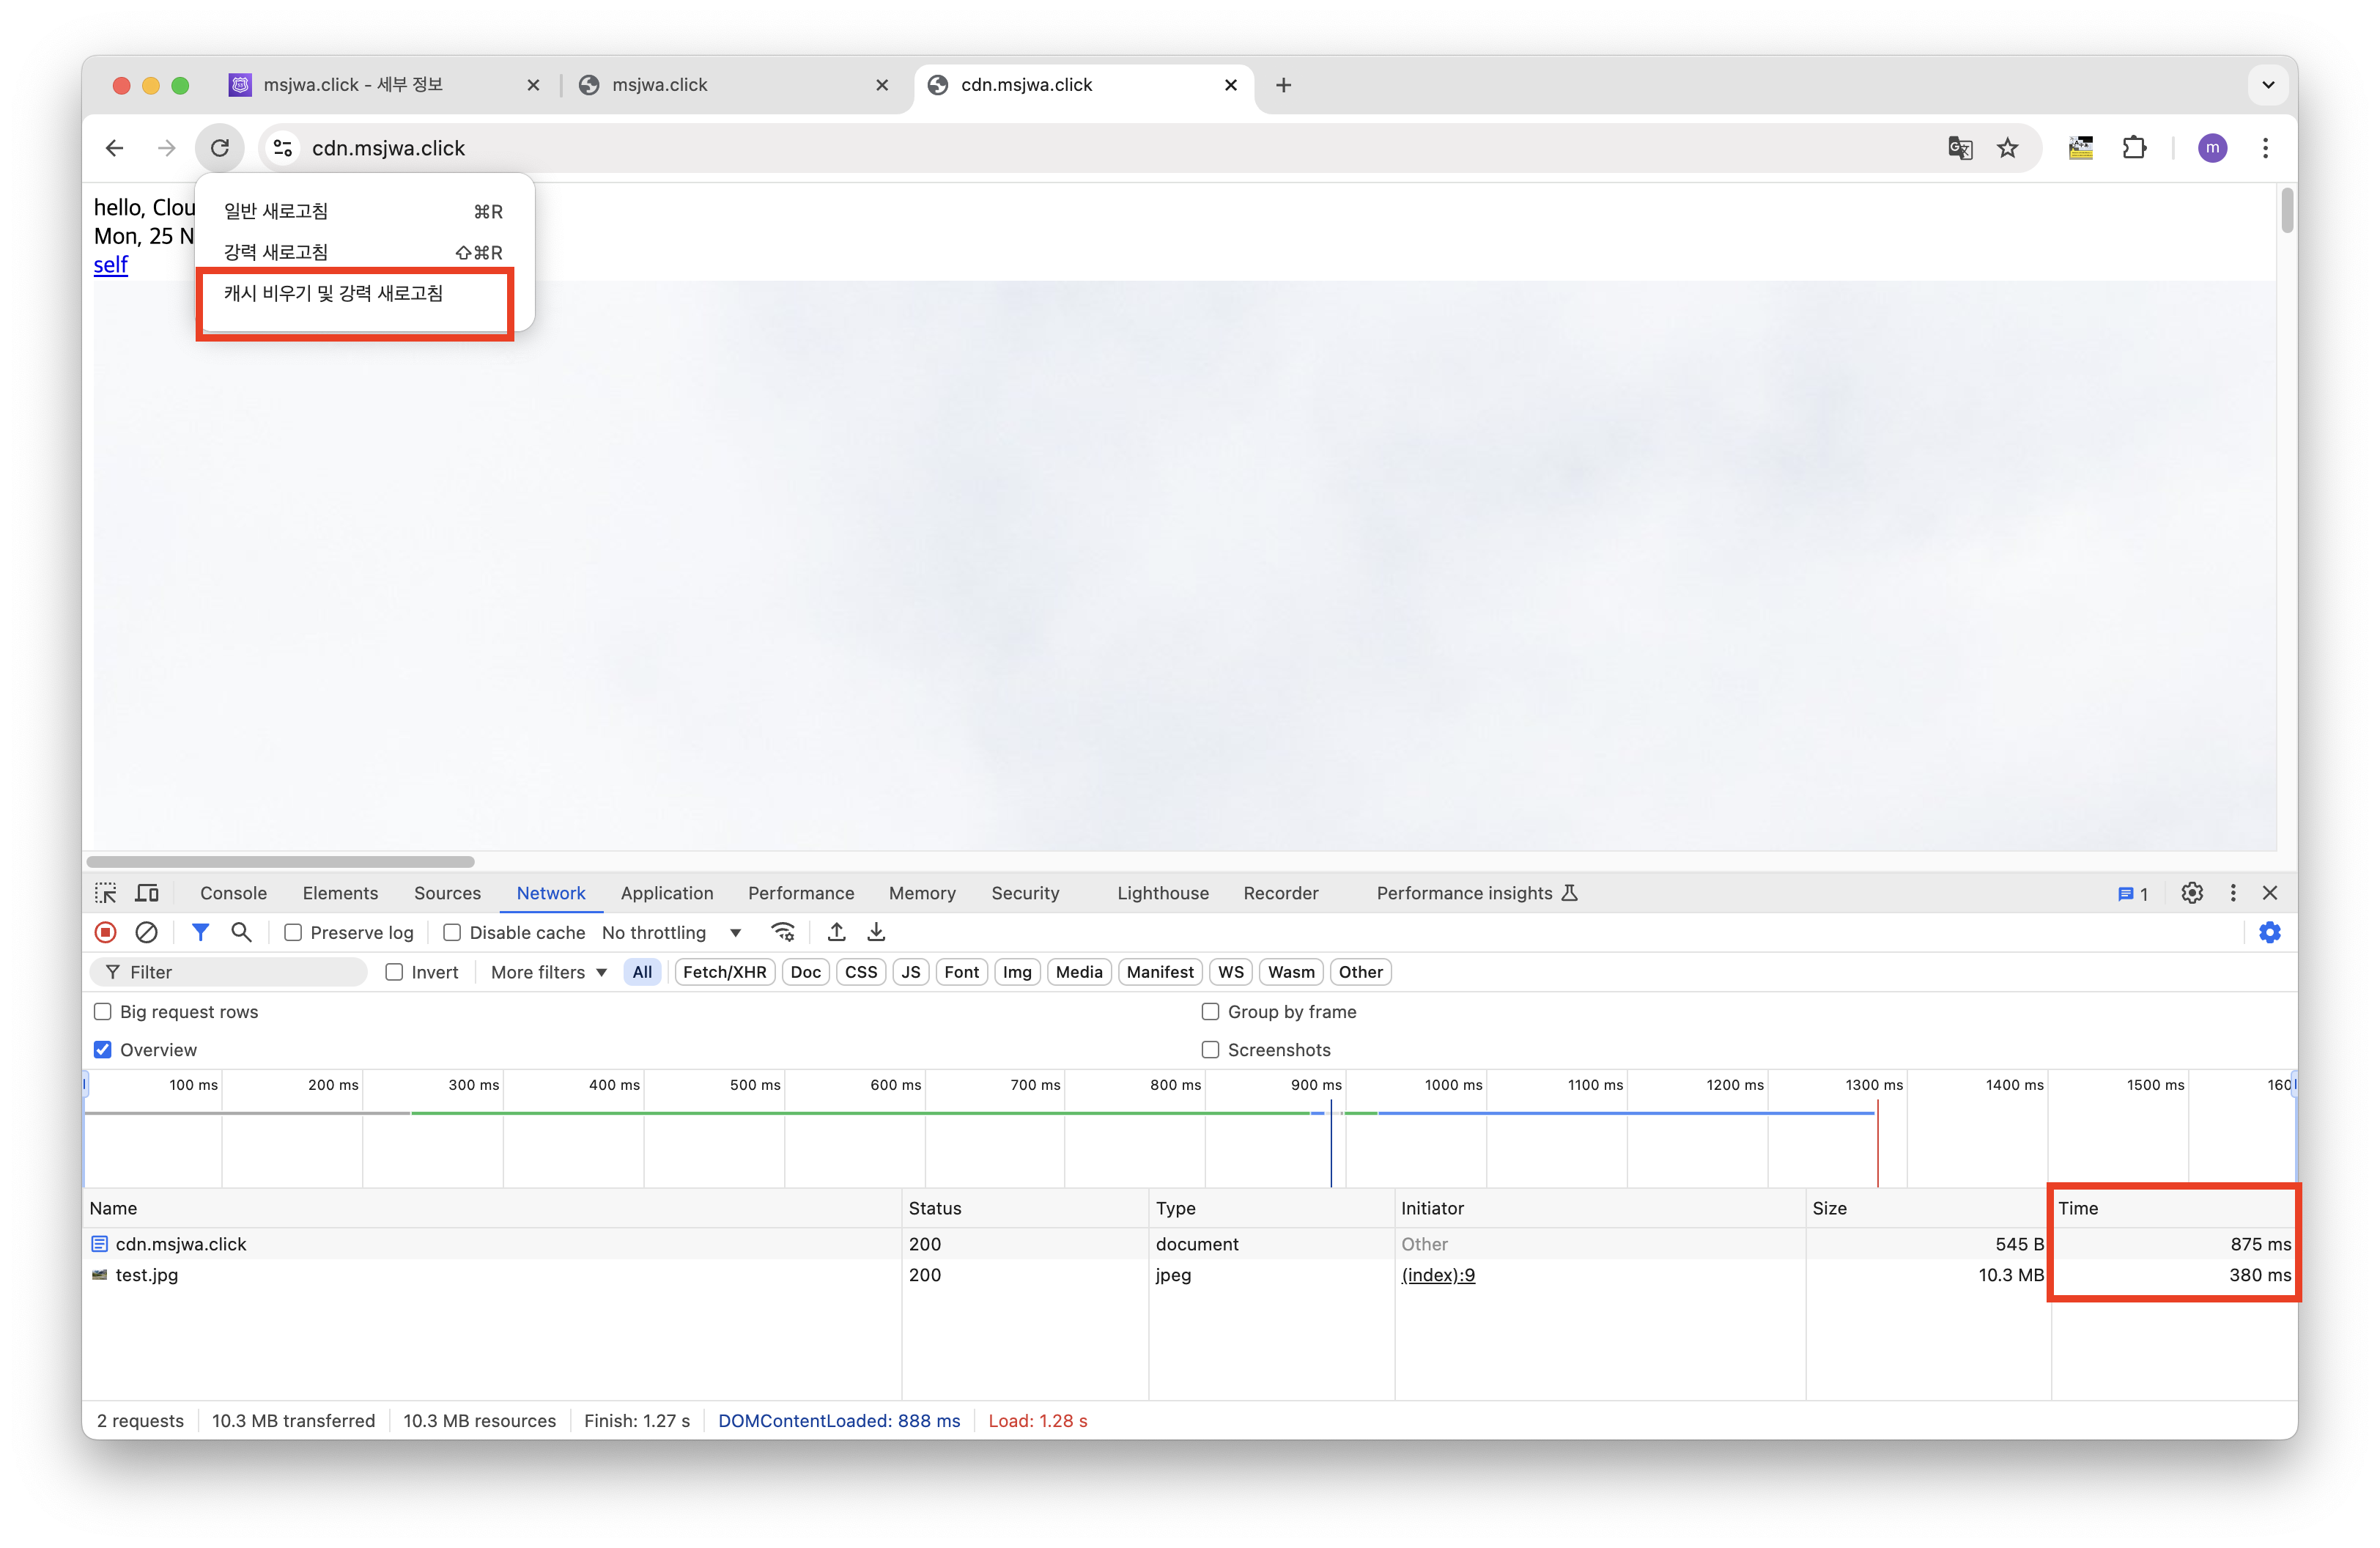Check the Disable cache option
The height and width of the screenshot is (1548, 2380).
pos(452,932)
